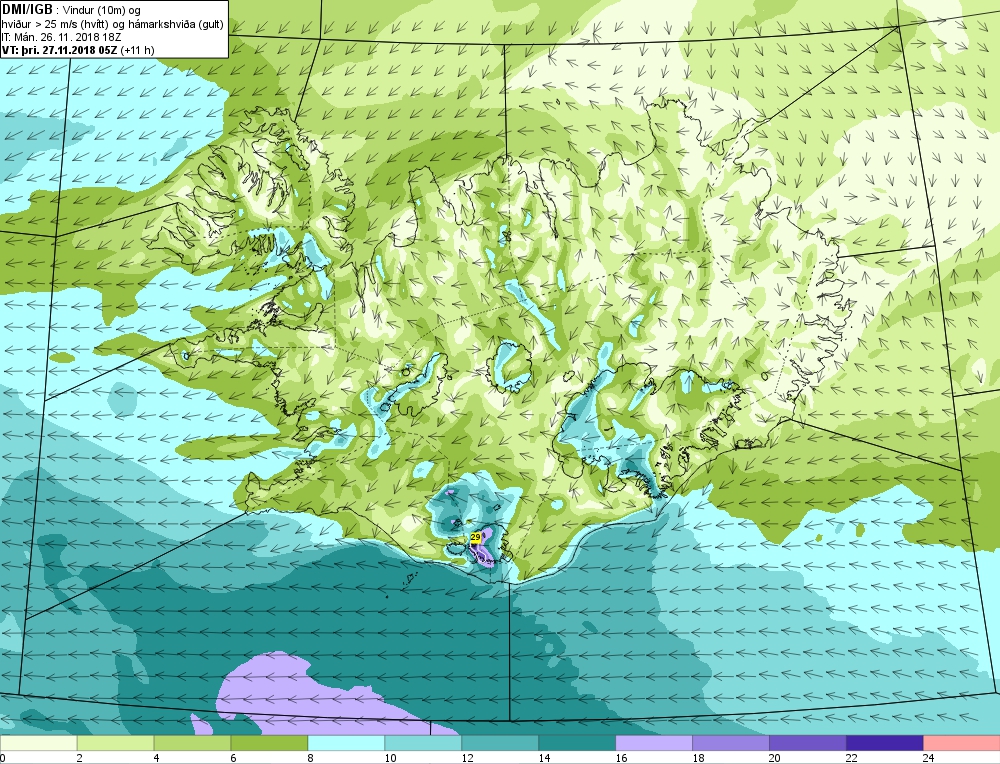Select the violet 20–22 m/s legend swatch
The image size is (1000, 764).
(808, 743)
